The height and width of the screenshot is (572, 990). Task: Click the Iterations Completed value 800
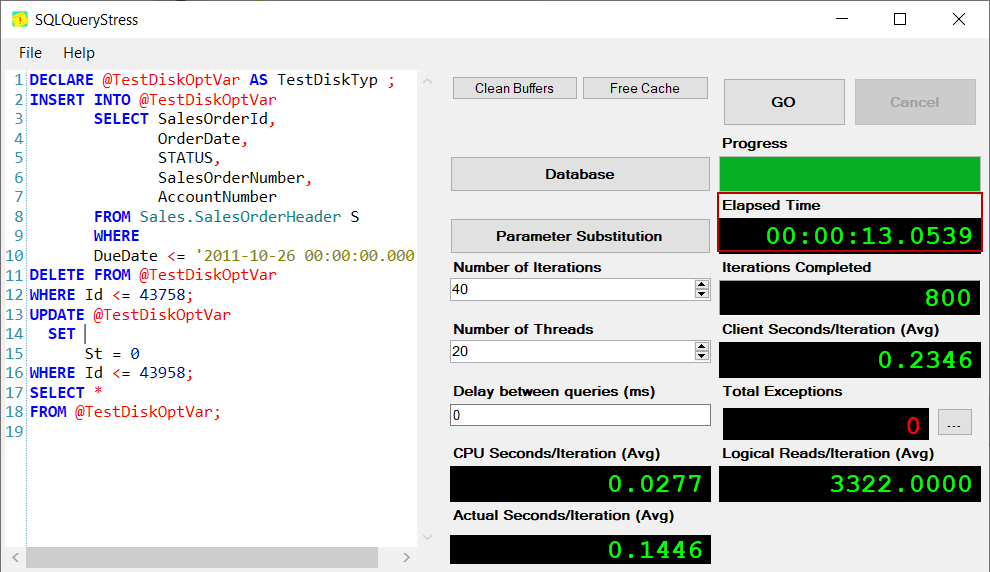(x=947, y=298)
